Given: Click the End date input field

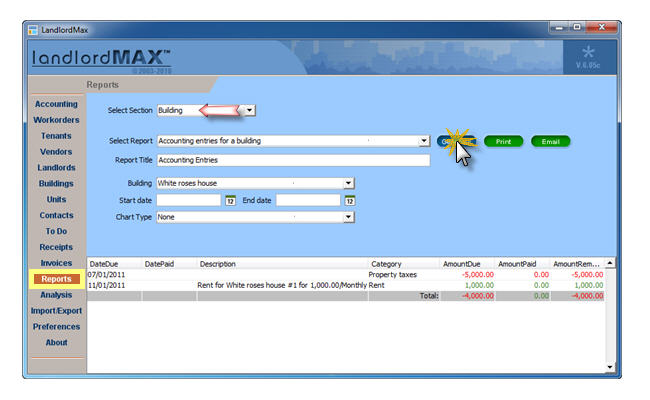Looking at the screenshot, I should click(x=308, y=200).
